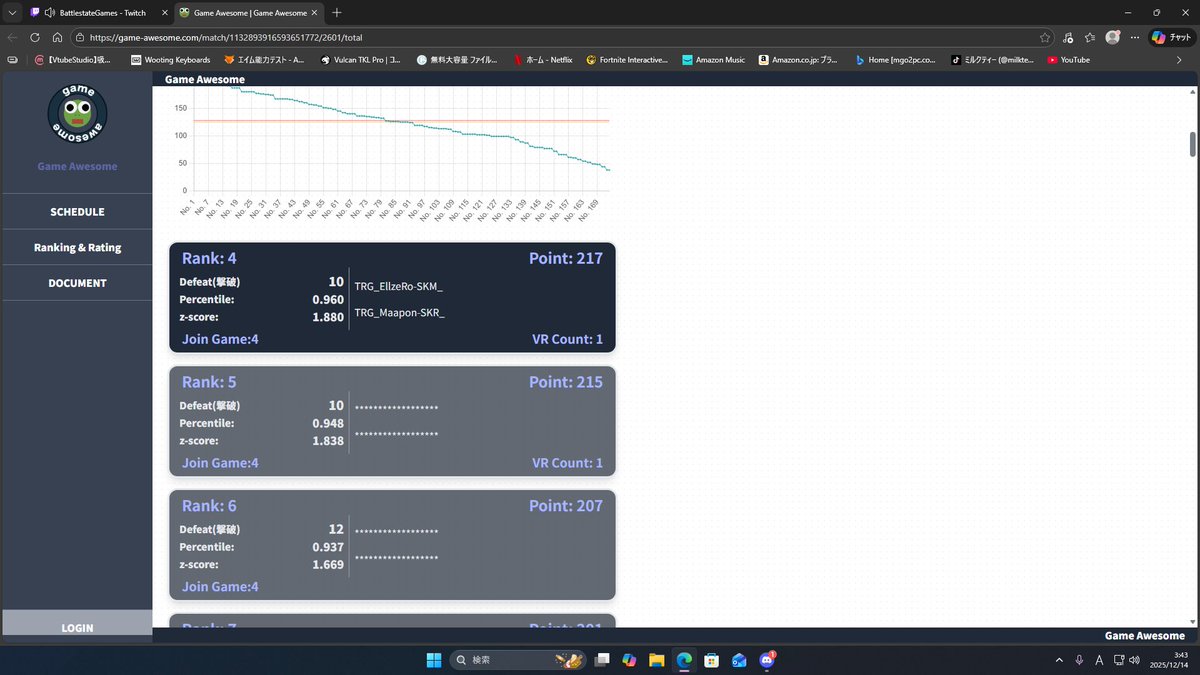1200x675 pixels.
Task: Show hidden system tray icons
Action: 1059,660
